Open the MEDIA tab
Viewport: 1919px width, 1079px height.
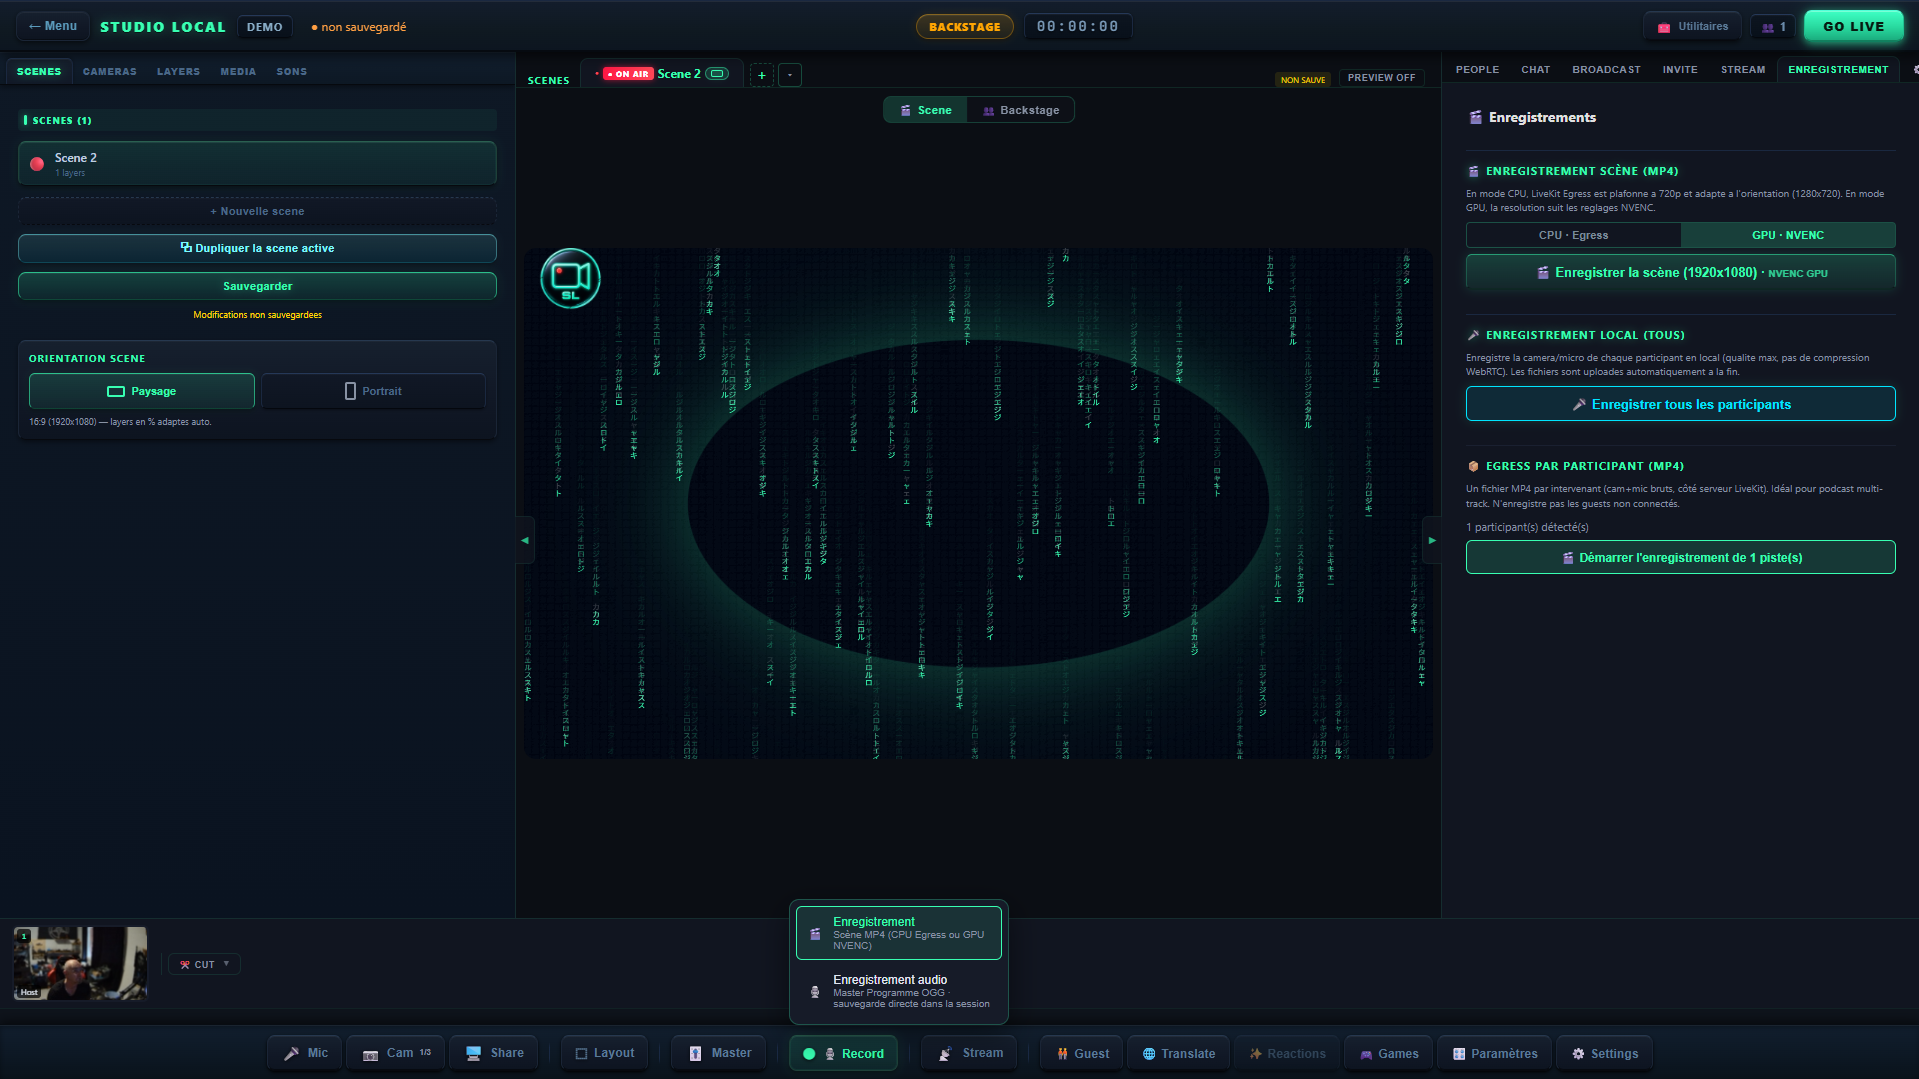(x=238, y=72)
